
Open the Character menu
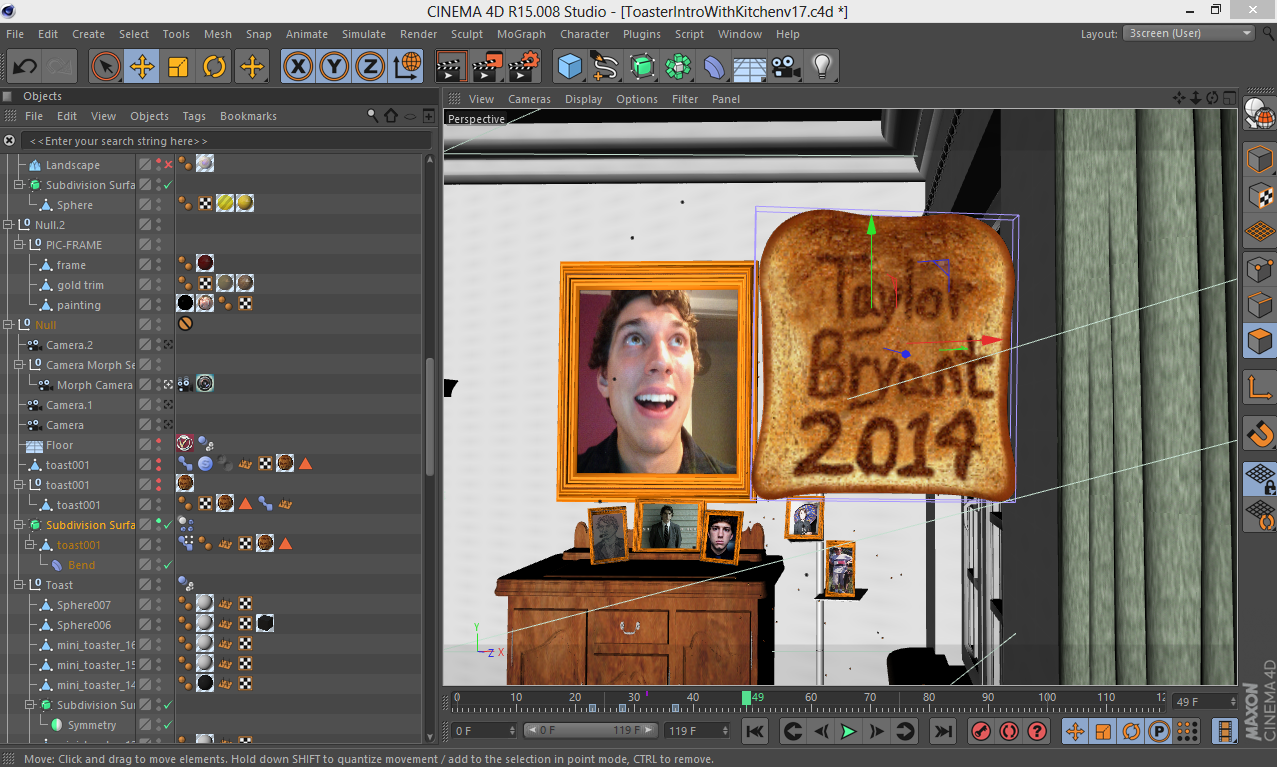point(585,34)
